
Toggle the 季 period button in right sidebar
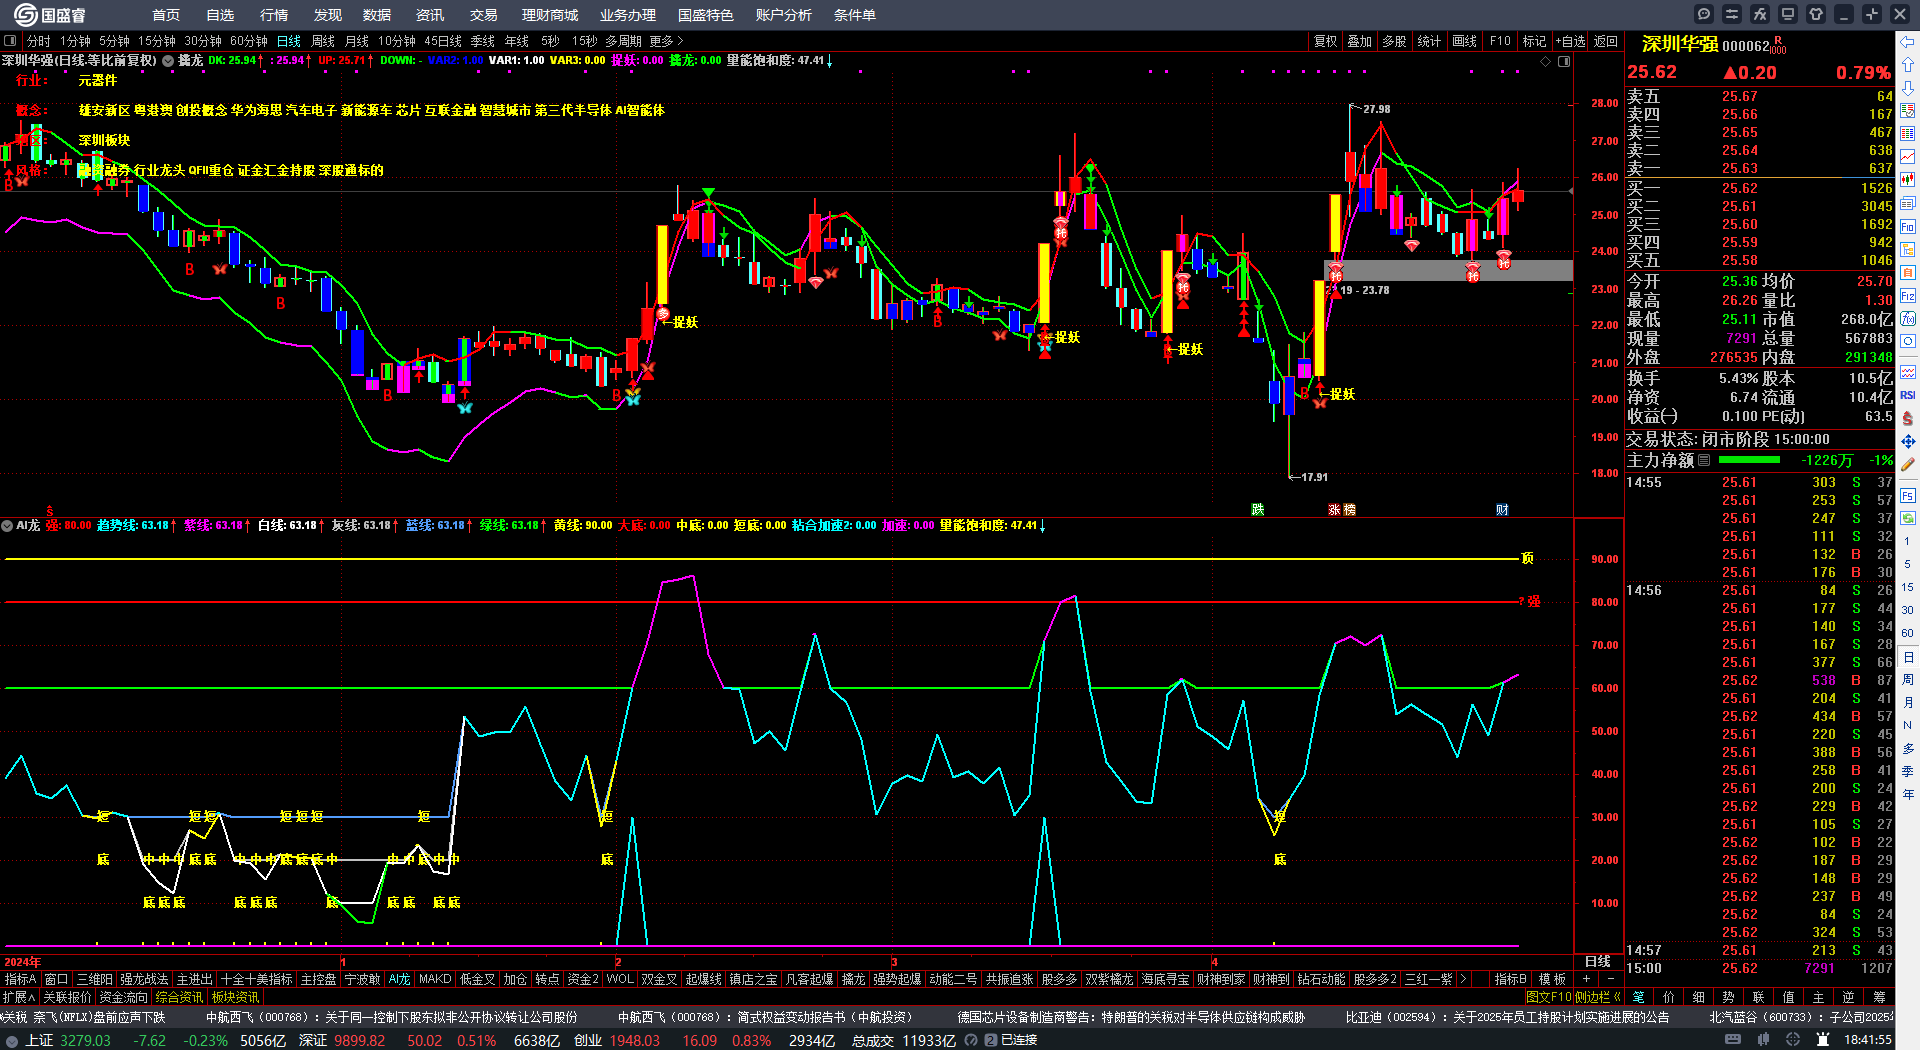(x=1908, y=771)
